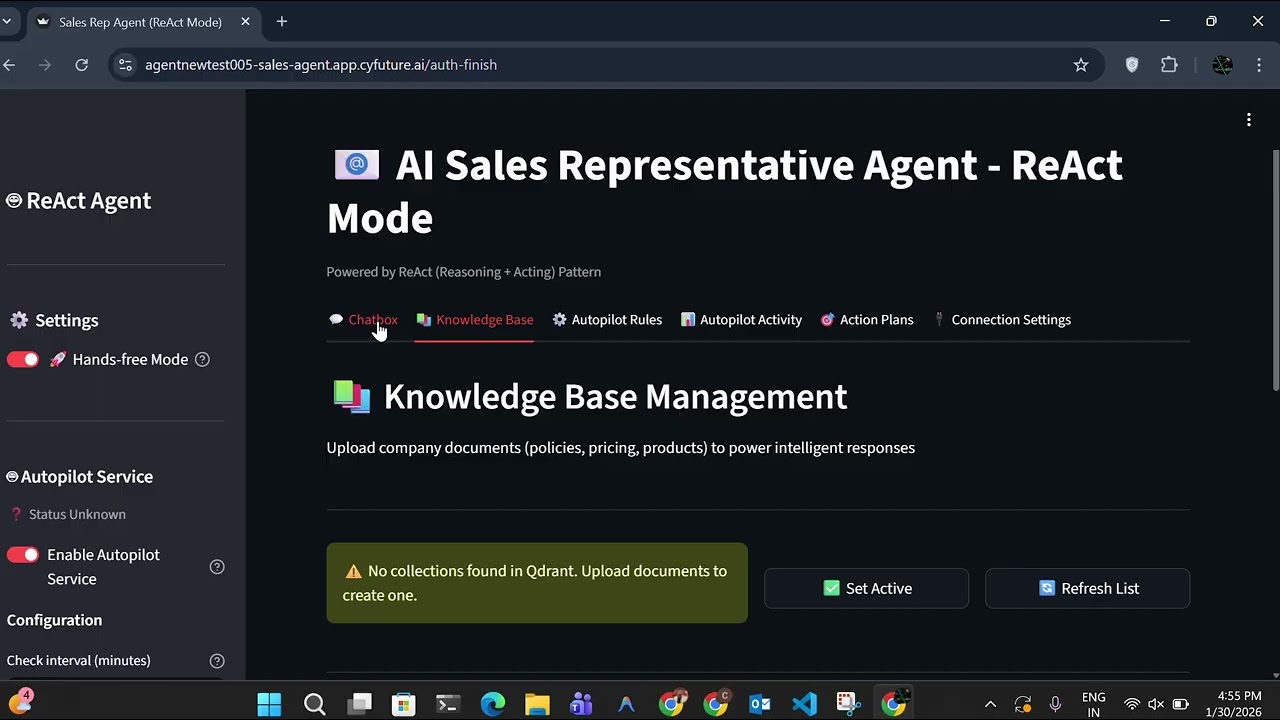Show help for Check interval

point(217,661)
